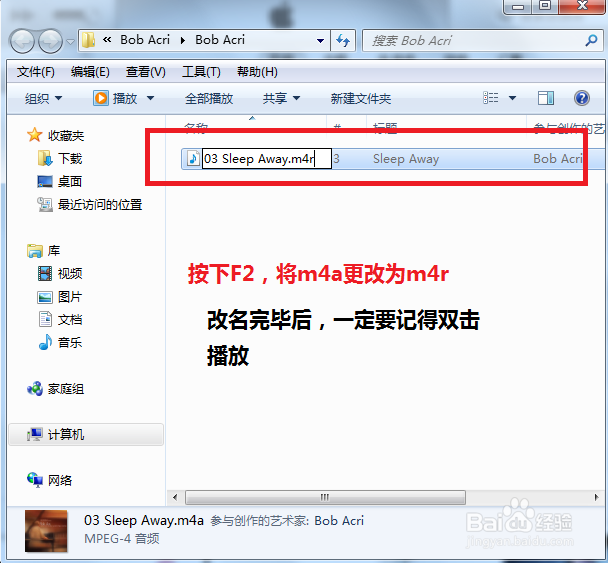Image resolution: width=608 pixels, height=563 pixels.
Task: Click 全部播放 in the toolbar
Action: [209, 98]
